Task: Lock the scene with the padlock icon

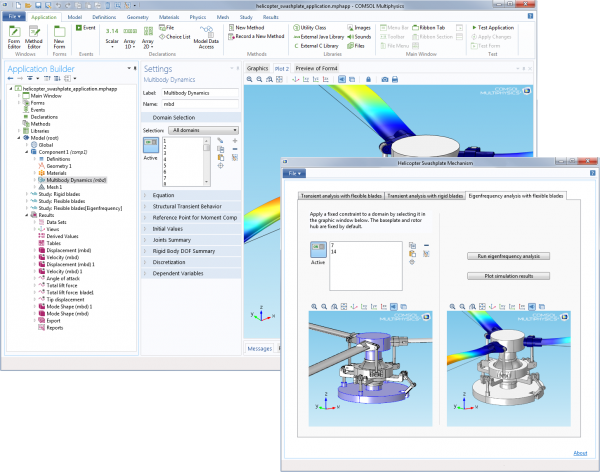Action: coord(368,79)
